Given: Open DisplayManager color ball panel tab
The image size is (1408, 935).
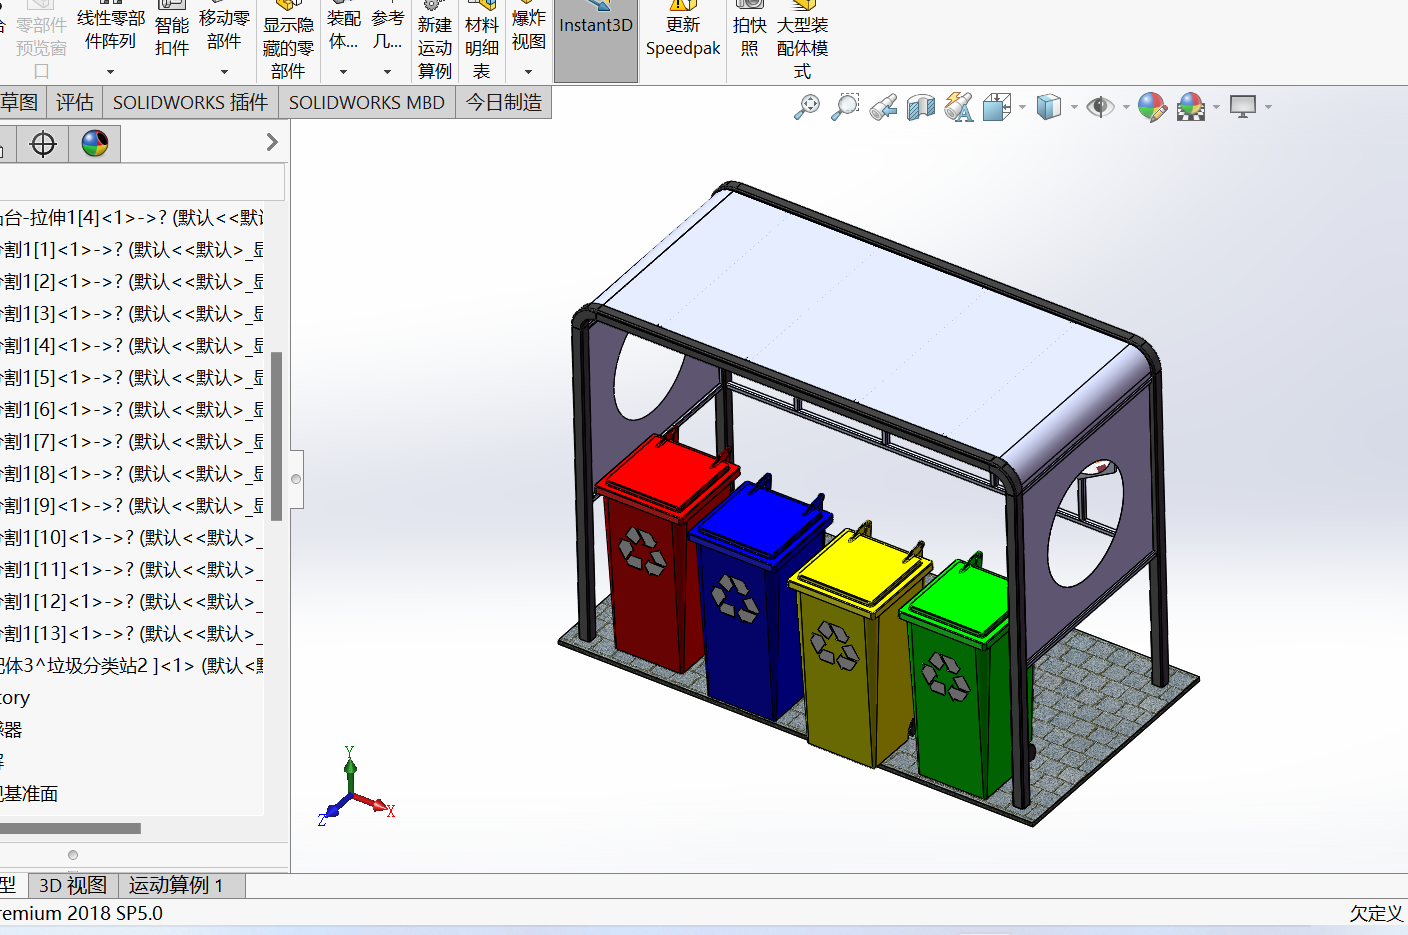Looking at the screenshot, I should click(x=95, y=144).
